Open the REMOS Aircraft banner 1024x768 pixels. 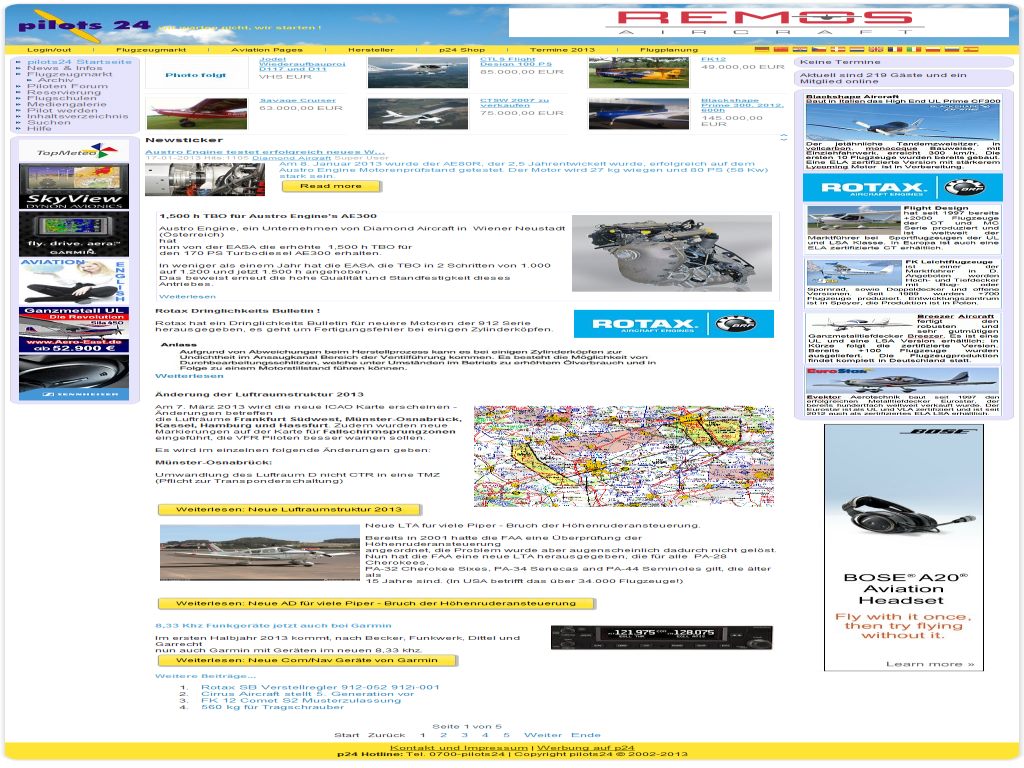point(759,22)
